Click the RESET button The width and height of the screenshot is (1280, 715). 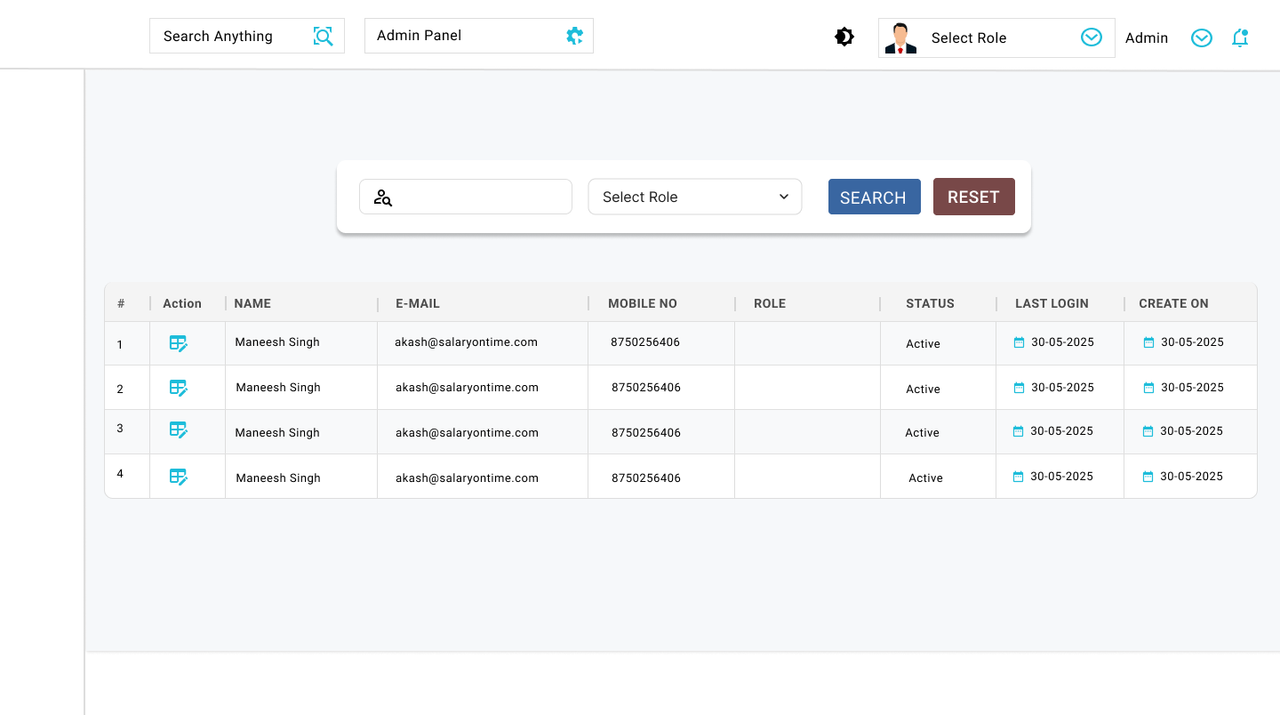tap(973, 197)
